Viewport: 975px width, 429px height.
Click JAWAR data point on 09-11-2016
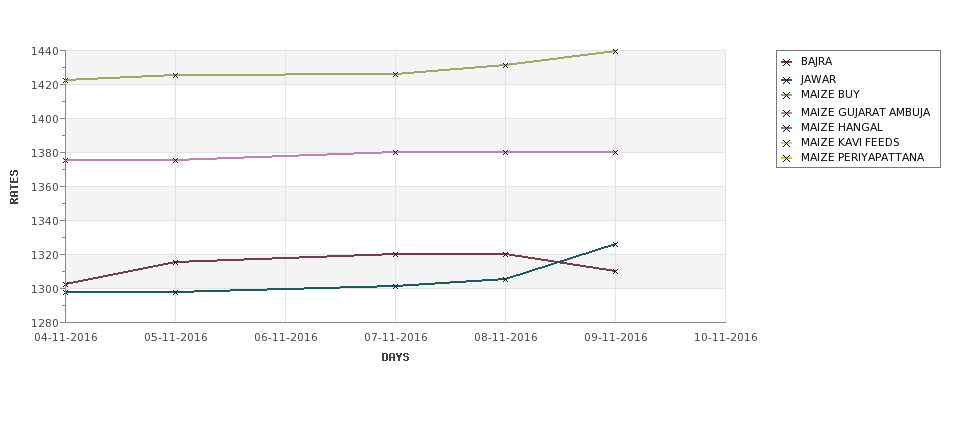(x=615, y=244)
